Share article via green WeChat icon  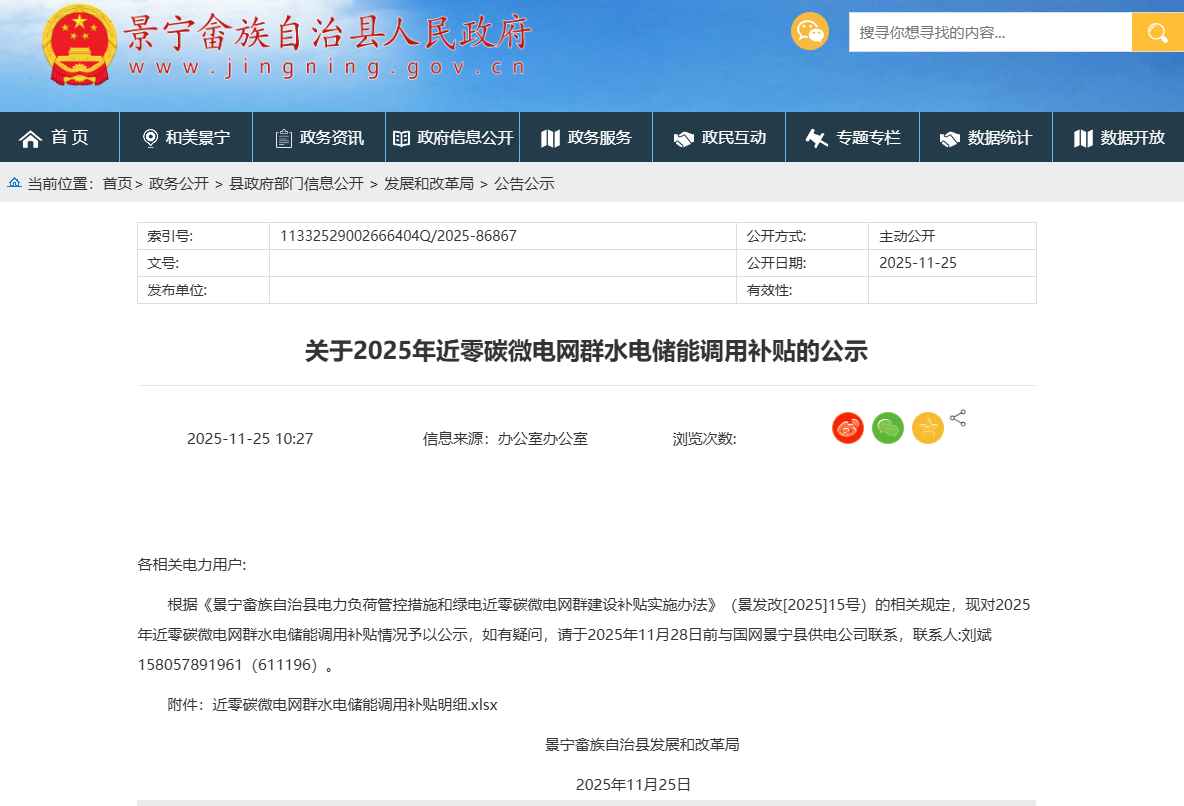(x=887, y=428)
